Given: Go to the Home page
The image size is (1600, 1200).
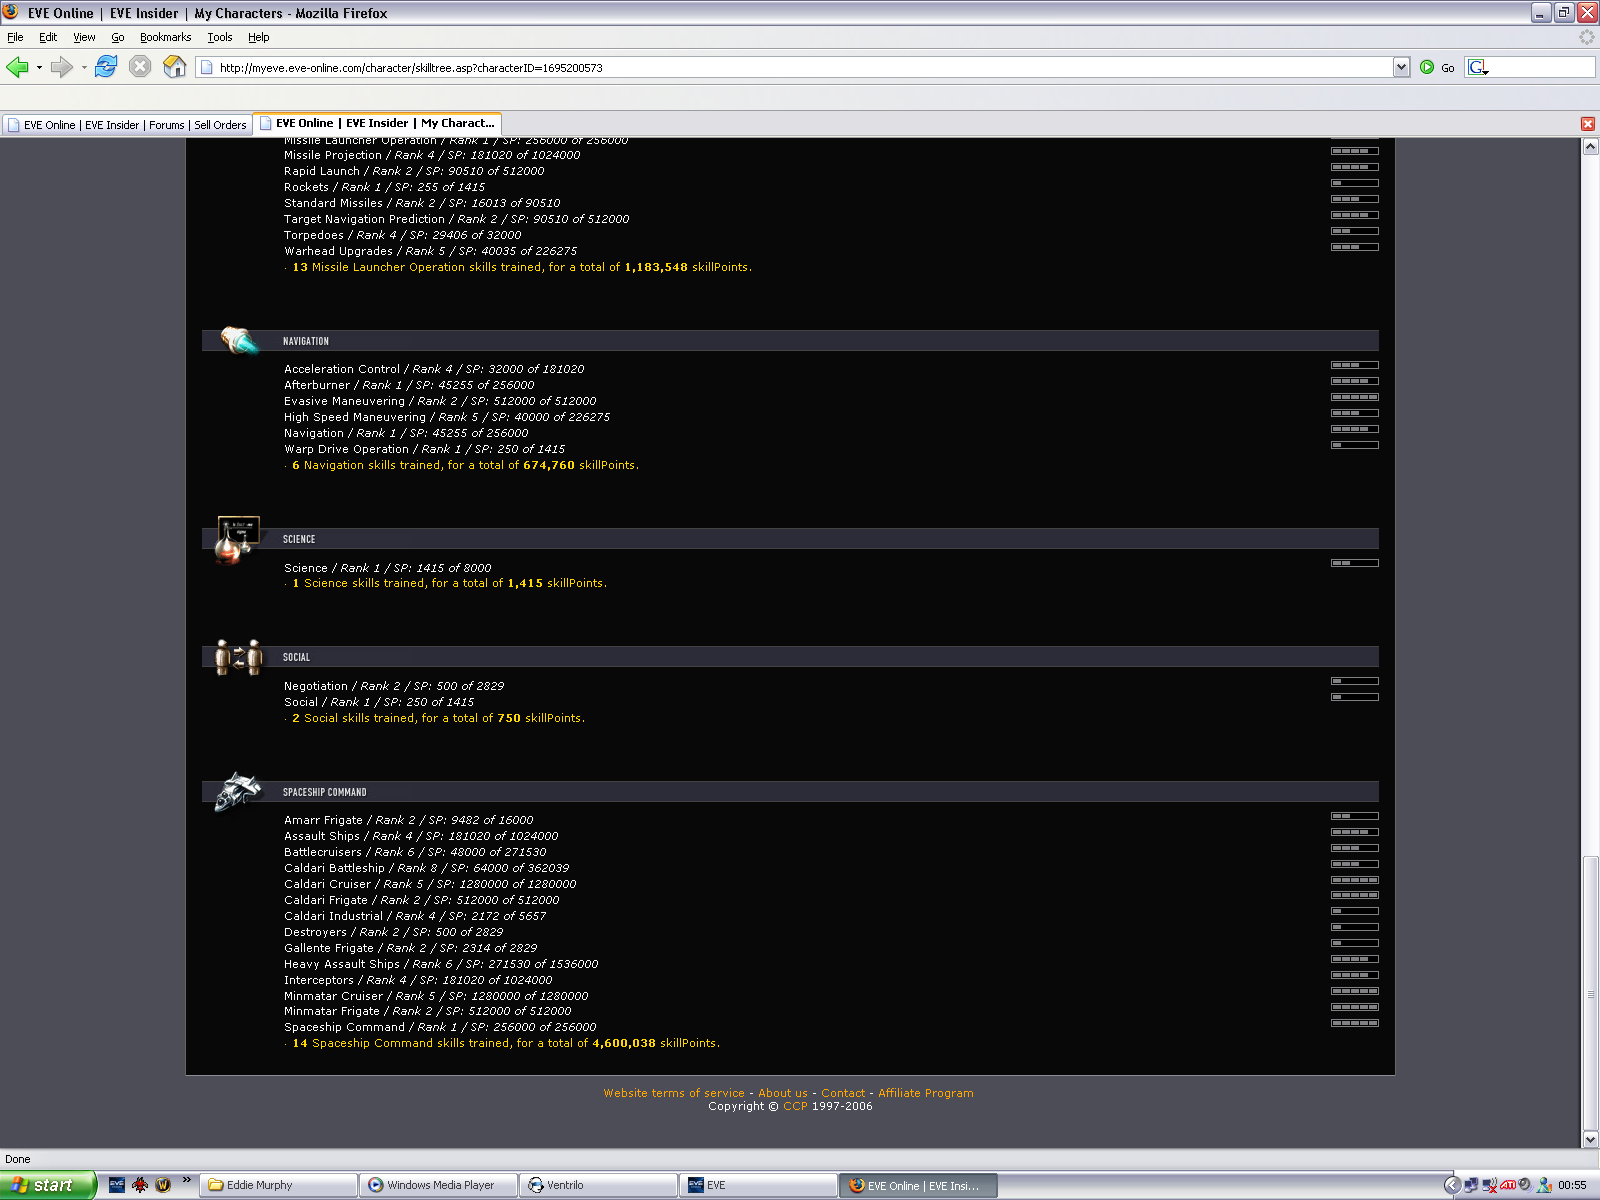Looking at the screenshot, I should (x=175, y=67).
